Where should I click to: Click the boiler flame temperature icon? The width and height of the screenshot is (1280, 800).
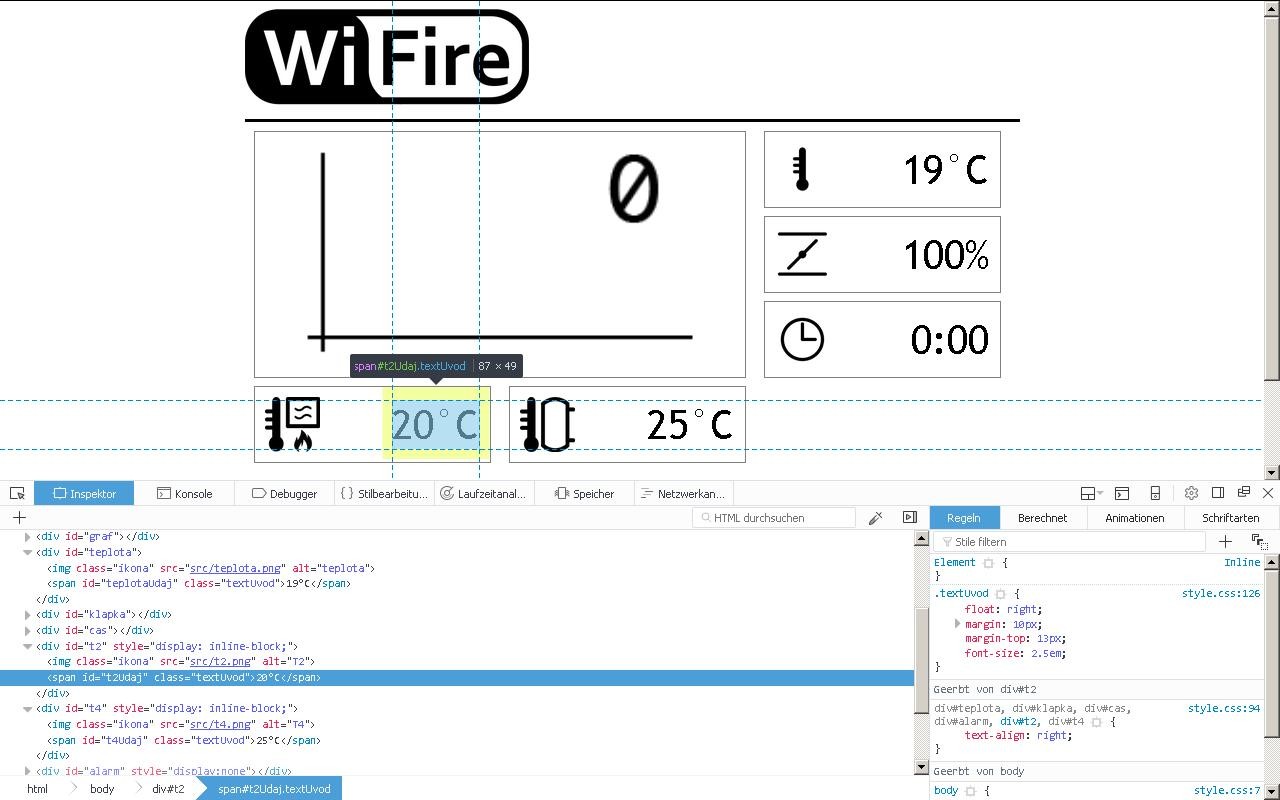pyautogui.click(x=293, y=424)
